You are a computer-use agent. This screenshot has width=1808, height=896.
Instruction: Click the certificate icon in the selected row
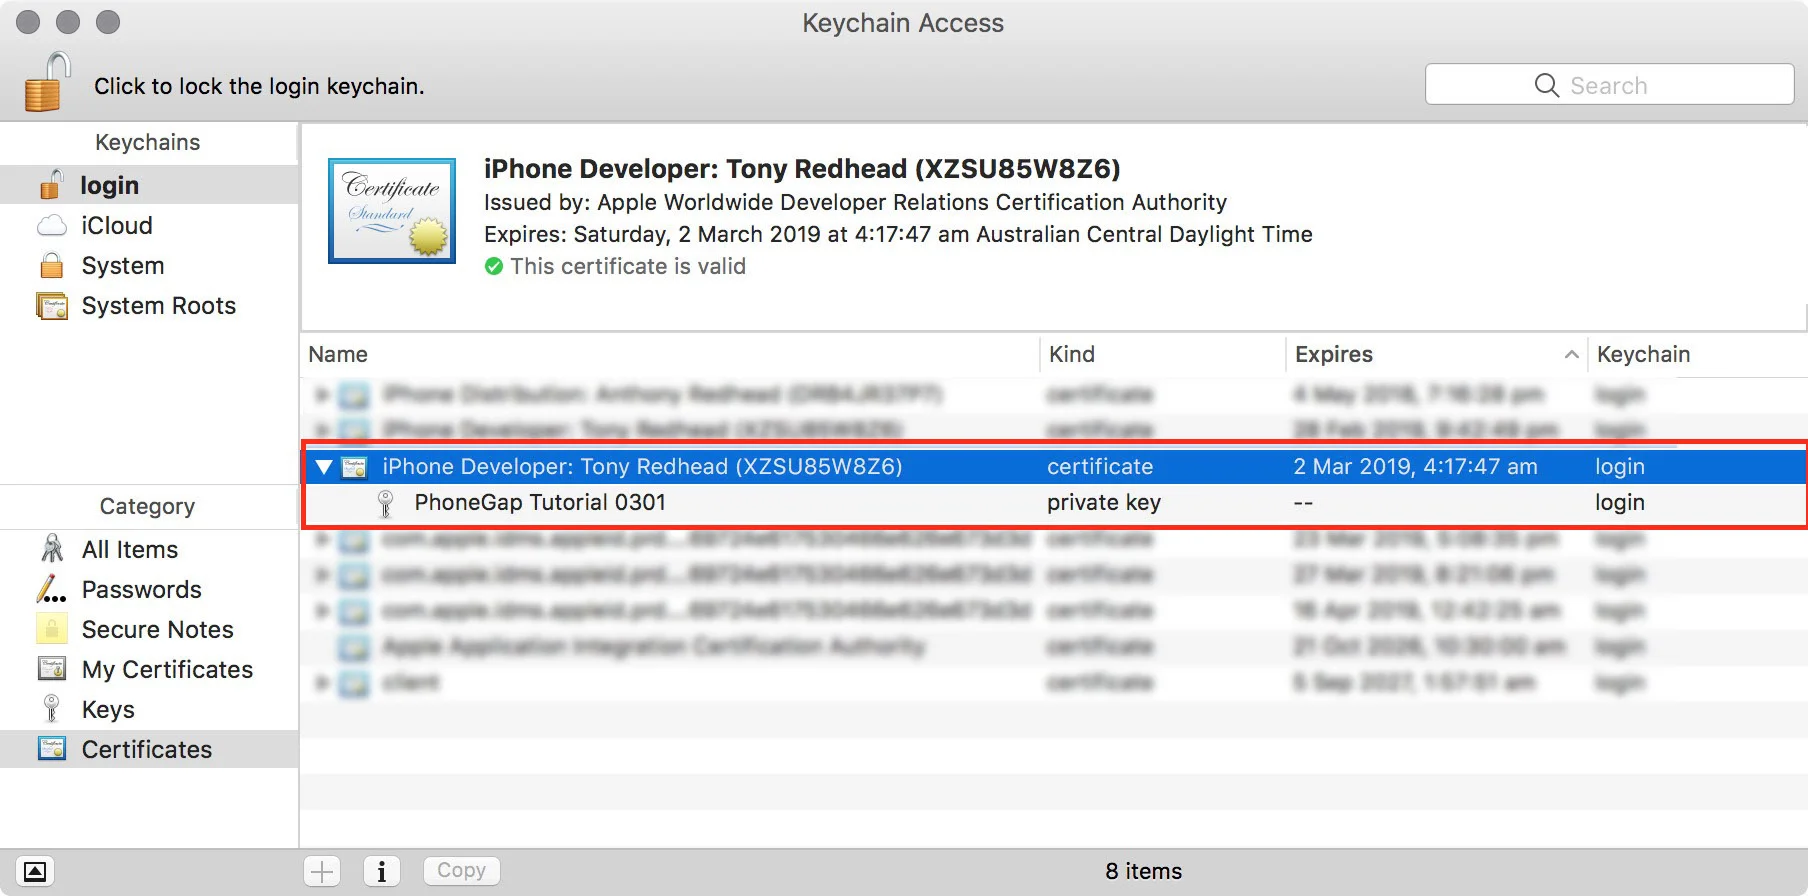tap(354, 467)
